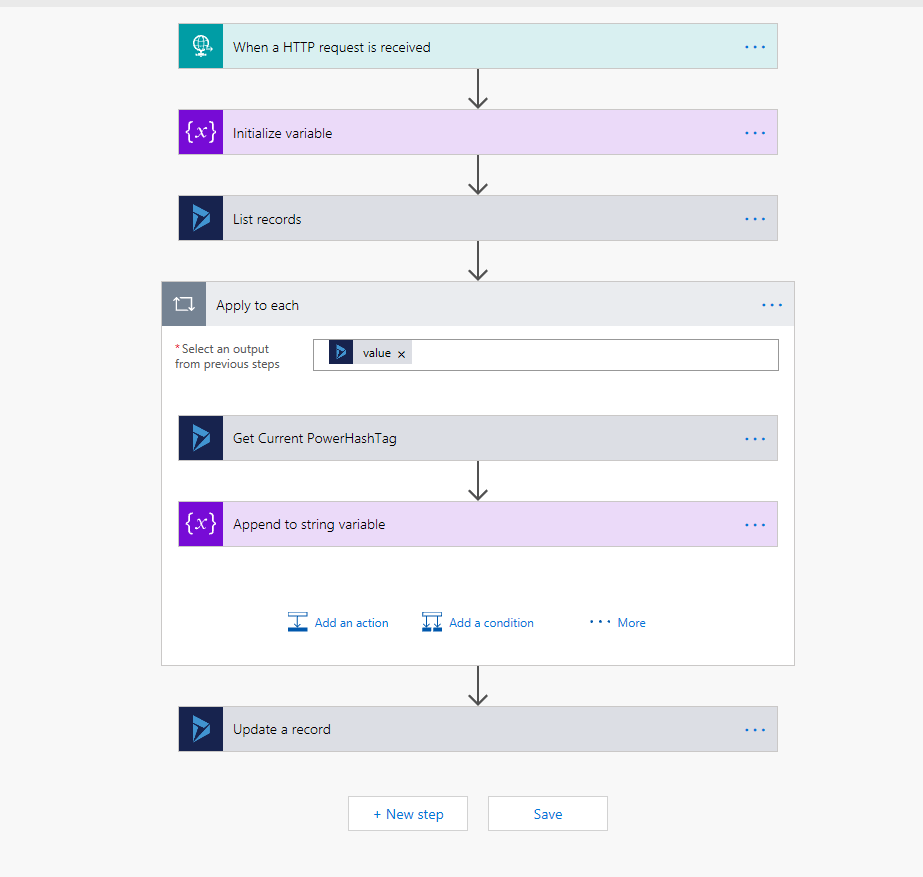Click the HTTP request trigger globe icon

tap(201, 47)
